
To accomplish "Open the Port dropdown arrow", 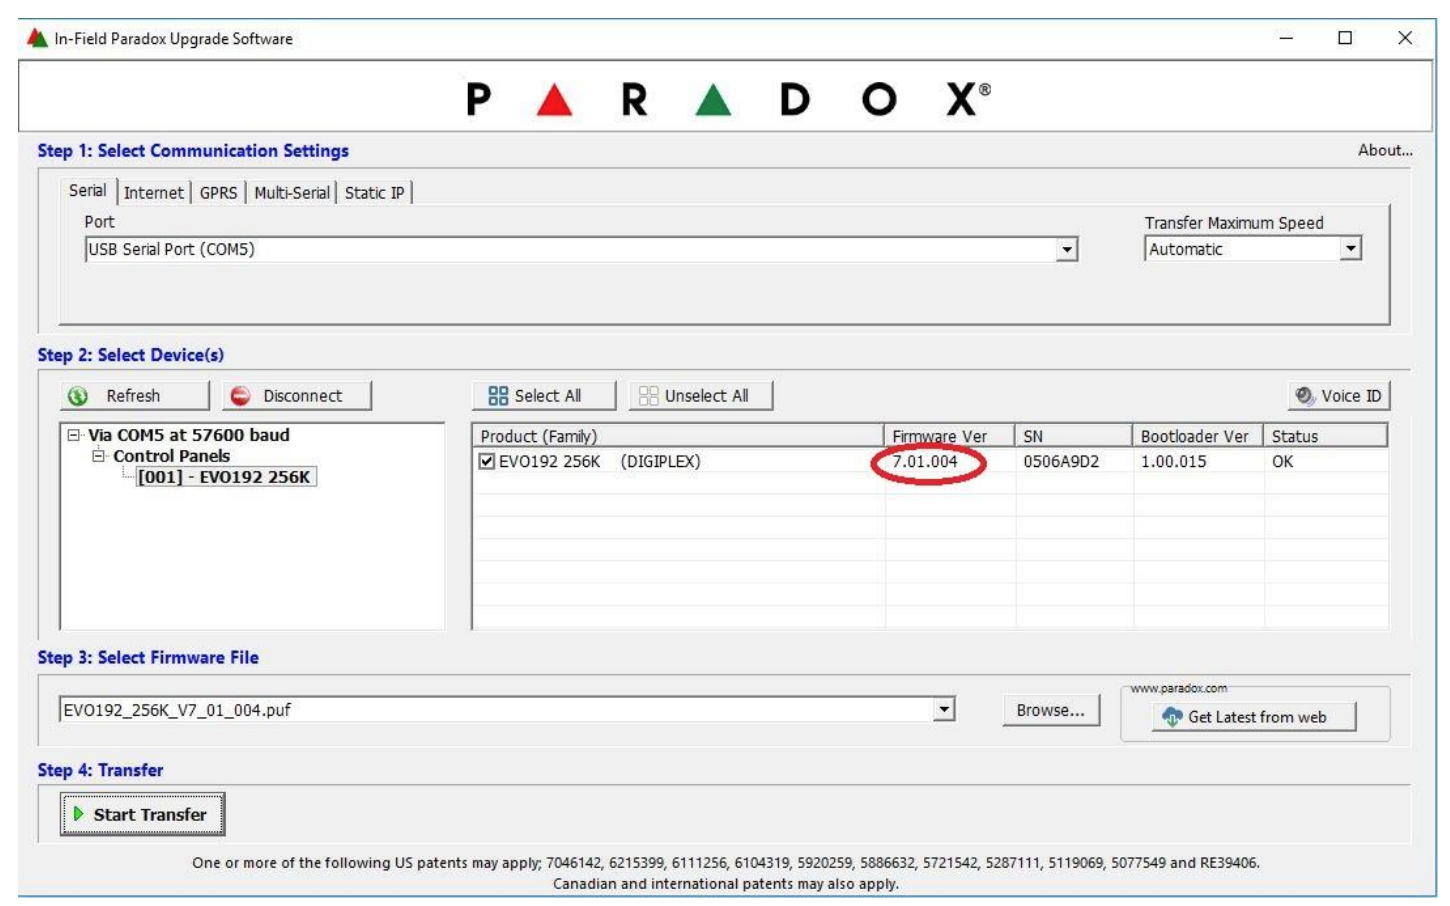I will tap(1067, 250).
